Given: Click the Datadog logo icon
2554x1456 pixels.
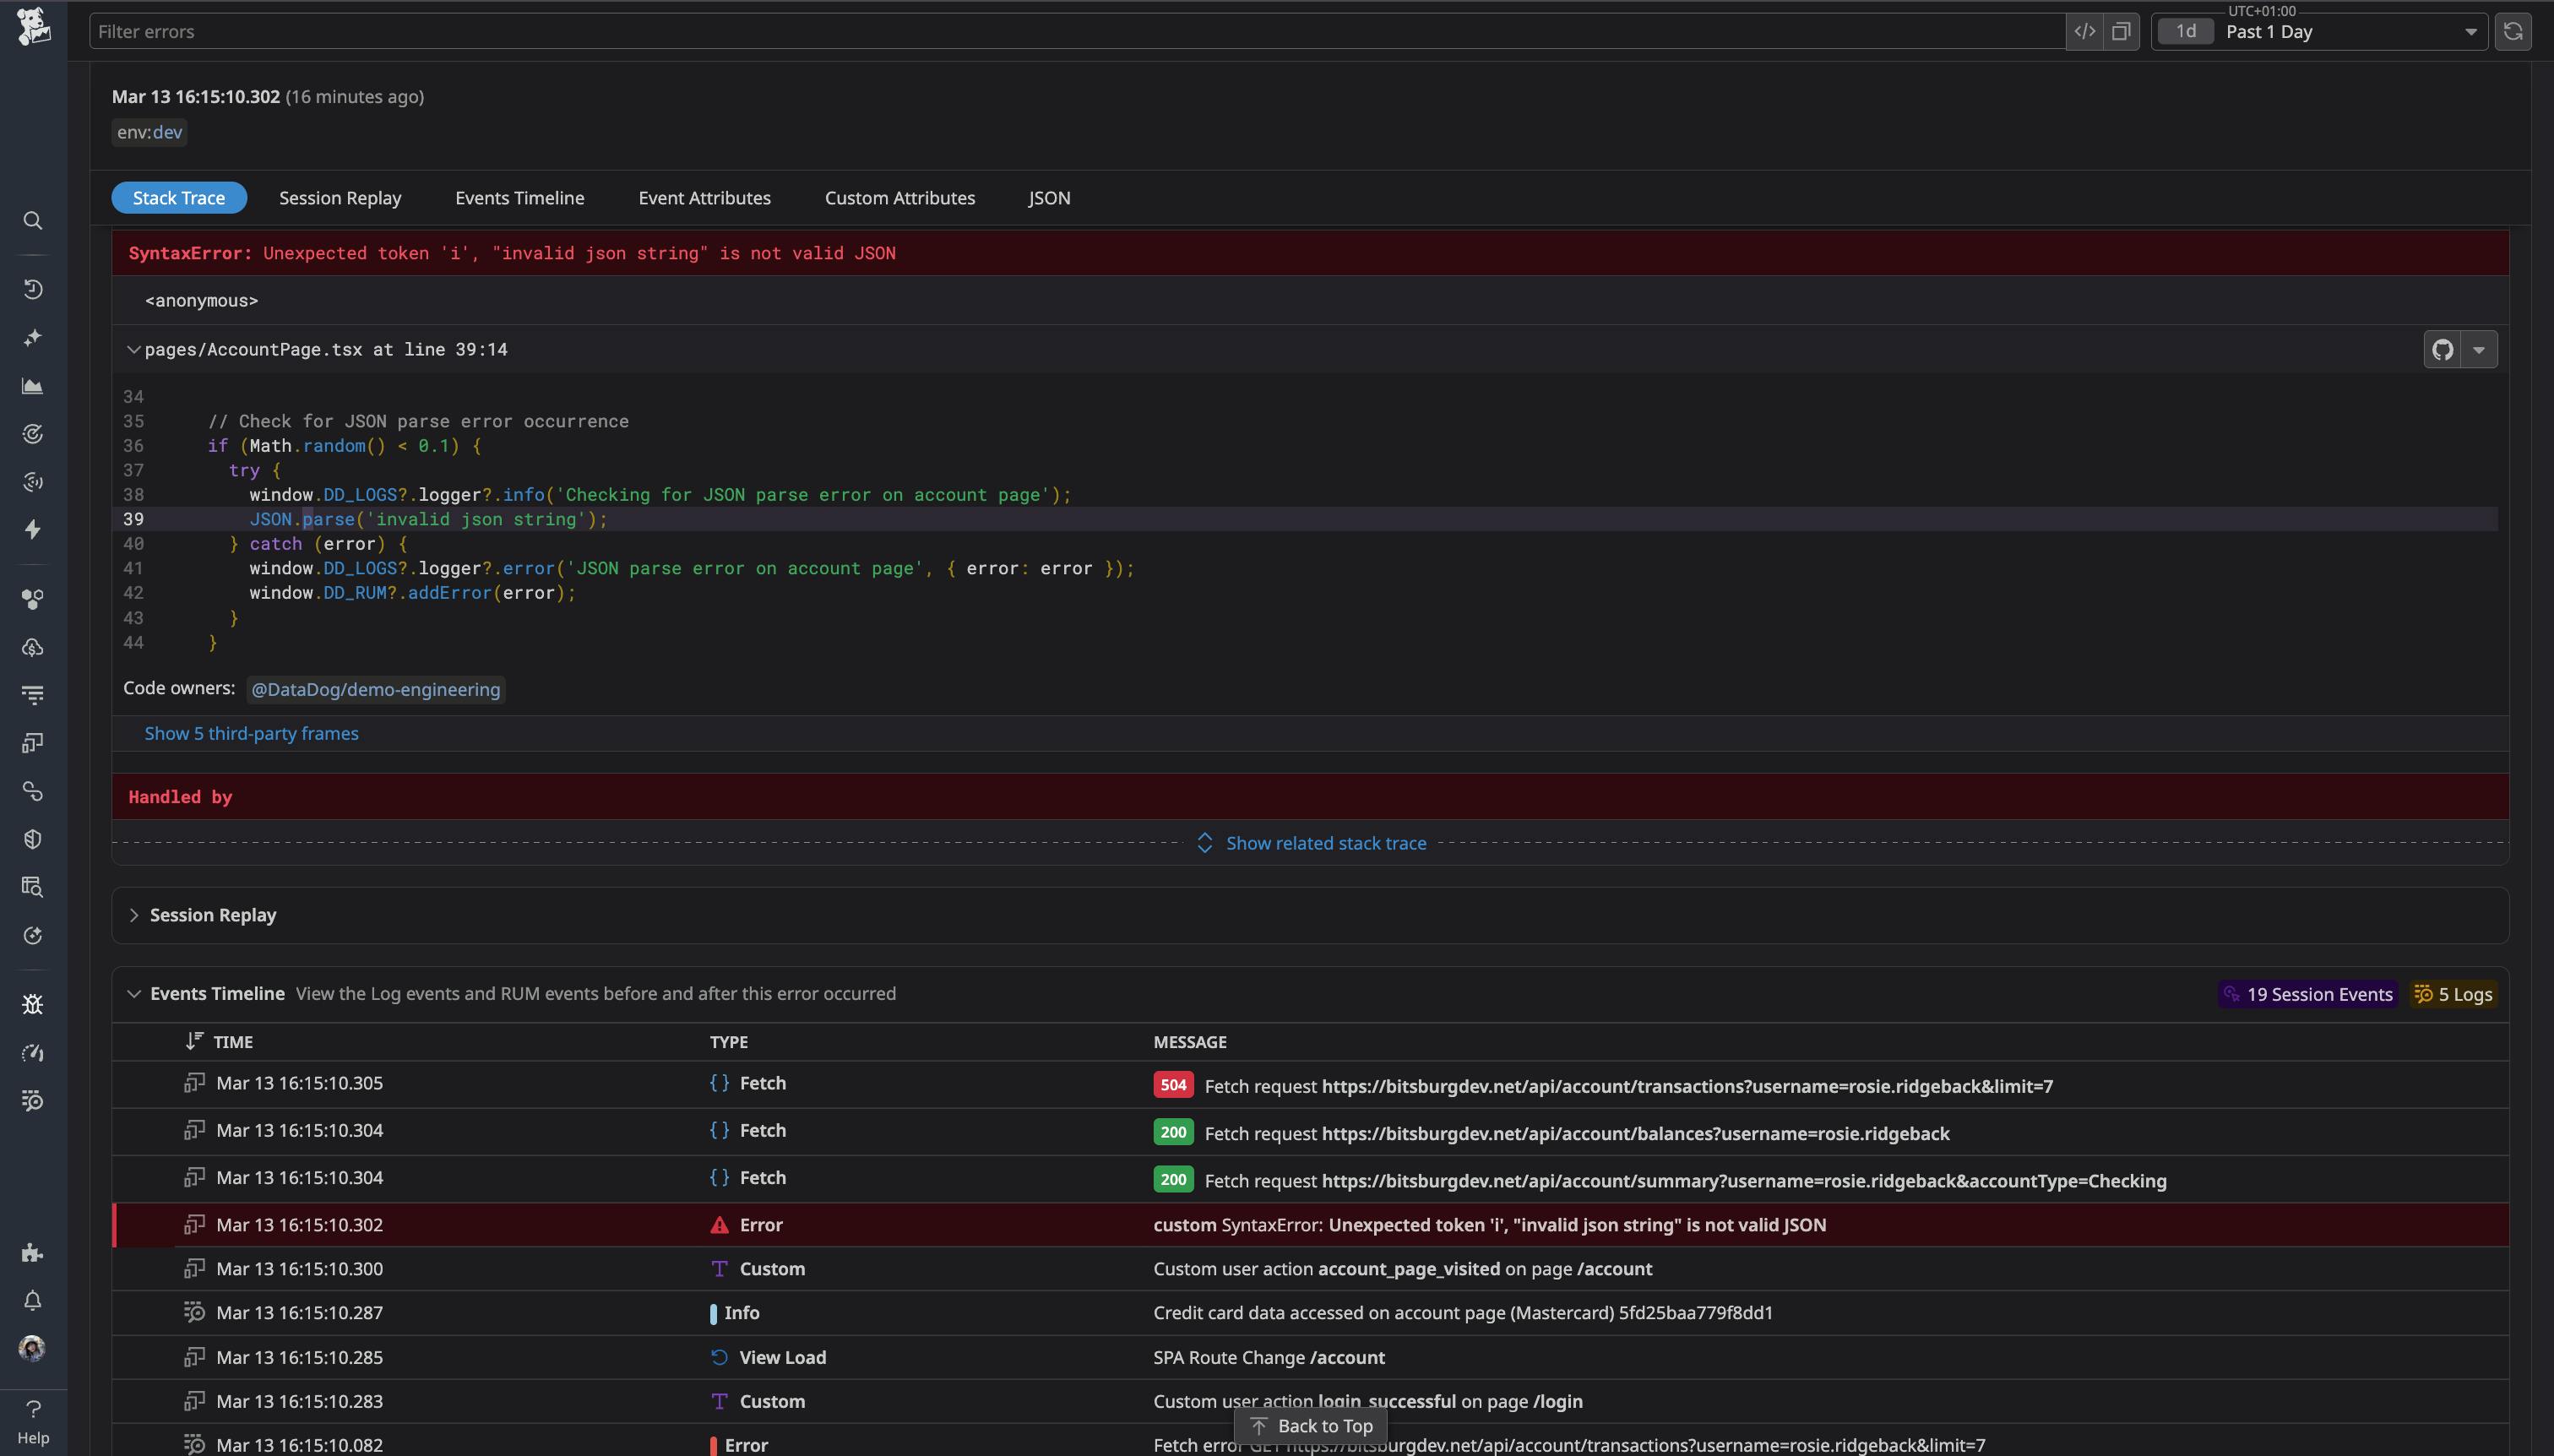Looking at the screenshot, I should [x=33, y=27].
